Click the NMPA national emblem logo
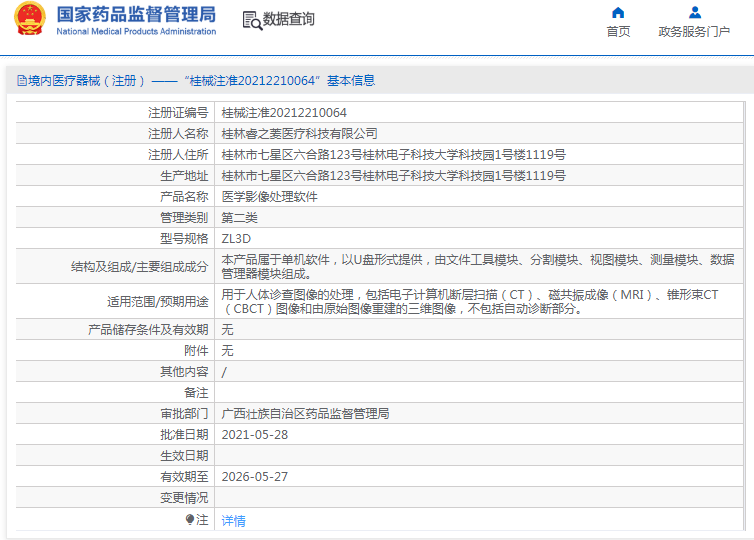 (30, 19)
